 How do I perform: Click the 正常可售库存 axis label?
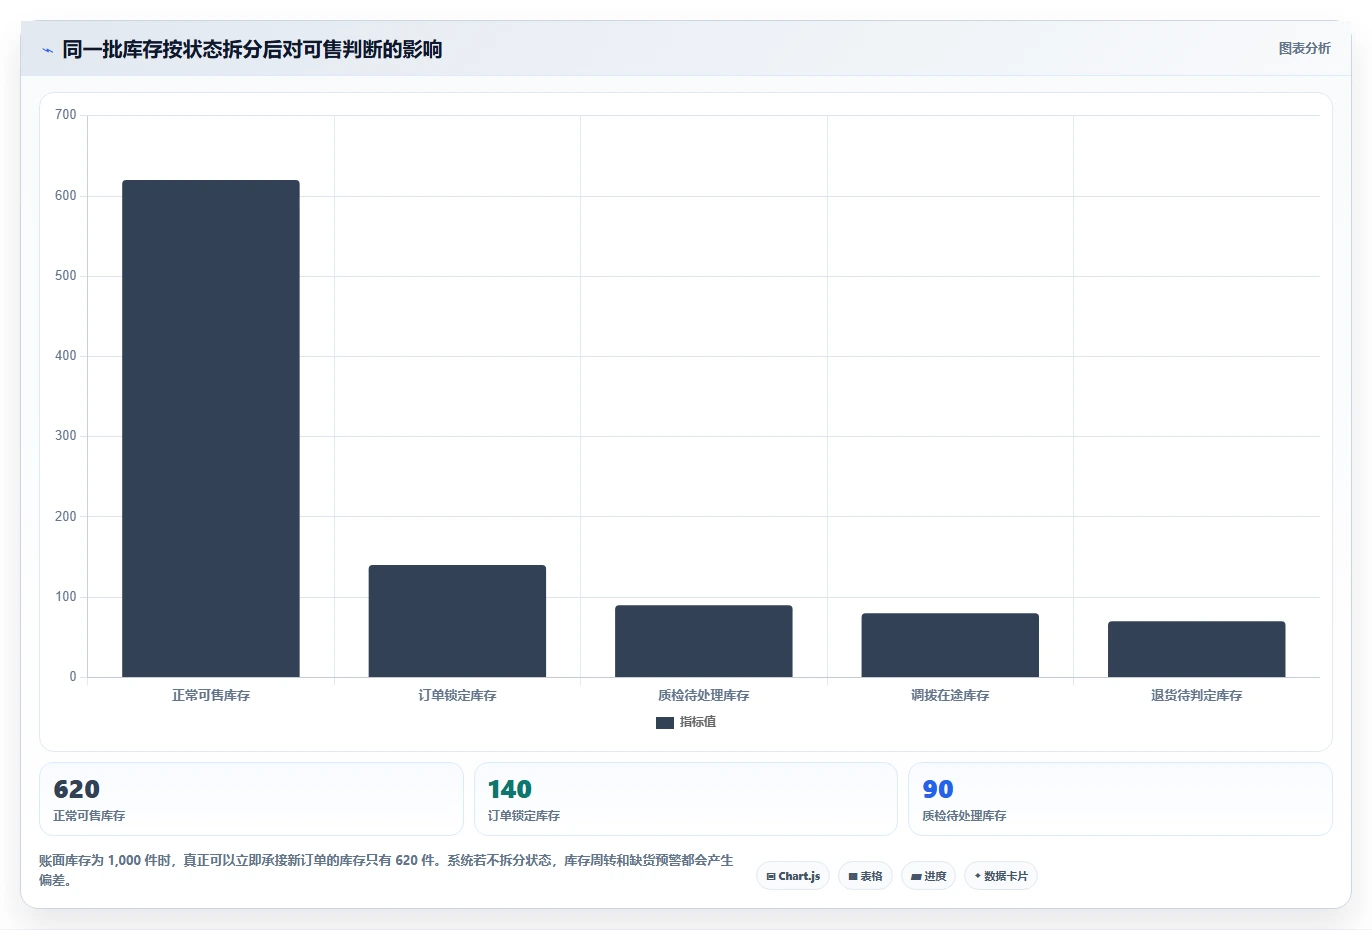pyautogui.click(x=211, y=695)
